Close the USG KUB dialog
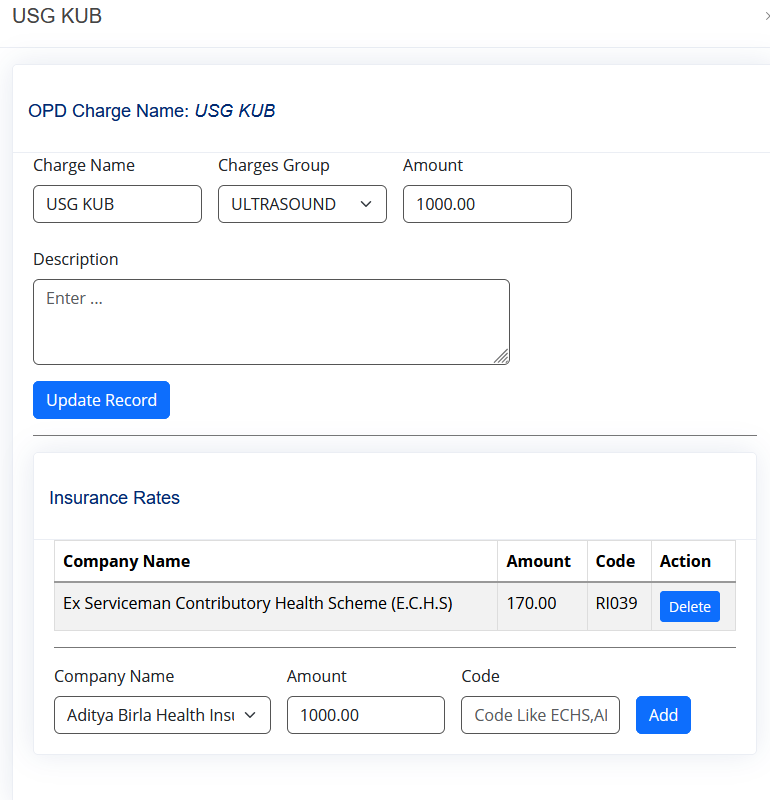770x800 pixels. 767,16
